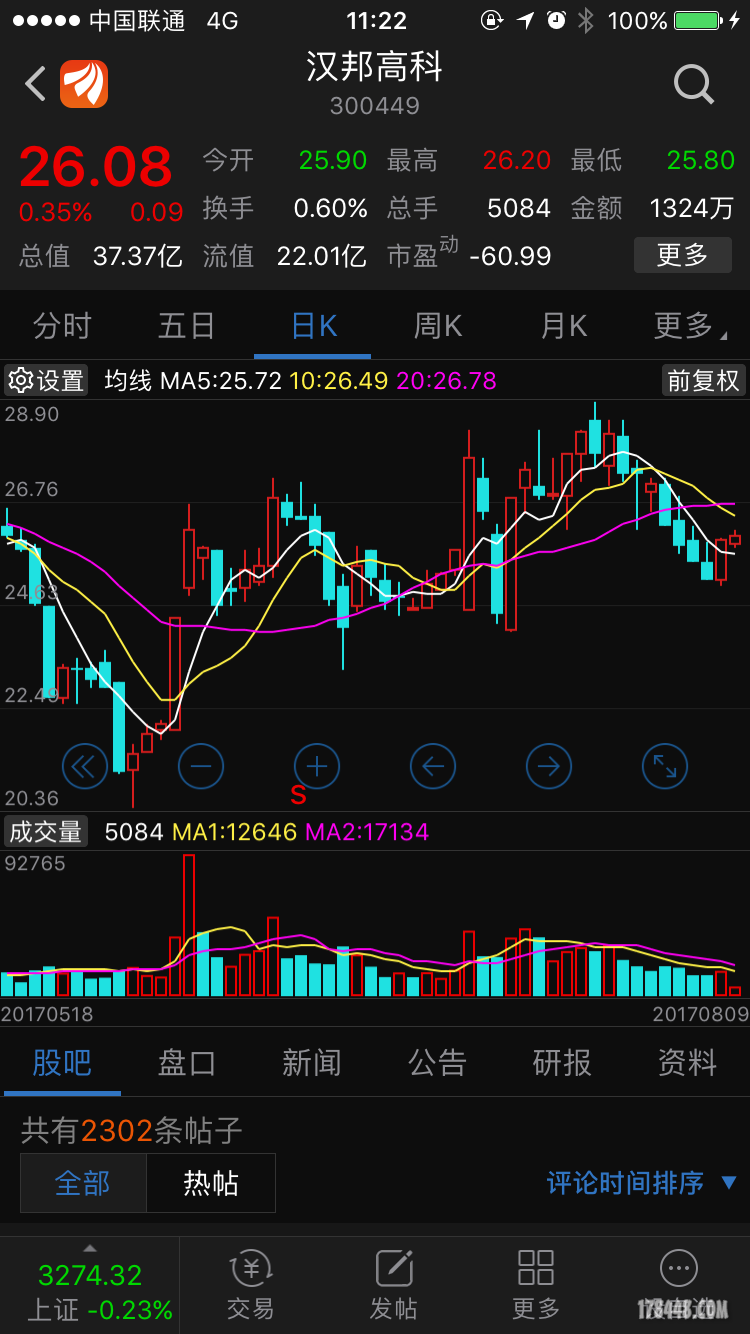This screenshot has height=1334, width=750.
Task: Zoom out chart with minus button
Action: point(201,767)
